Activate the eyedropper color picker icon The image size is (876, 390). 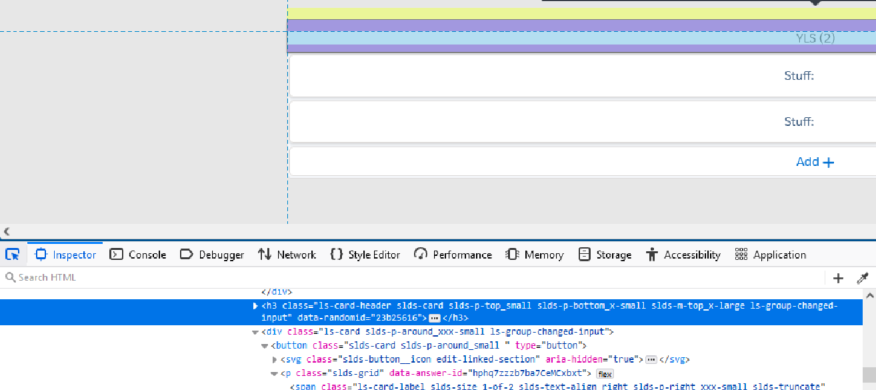point(863,278)
